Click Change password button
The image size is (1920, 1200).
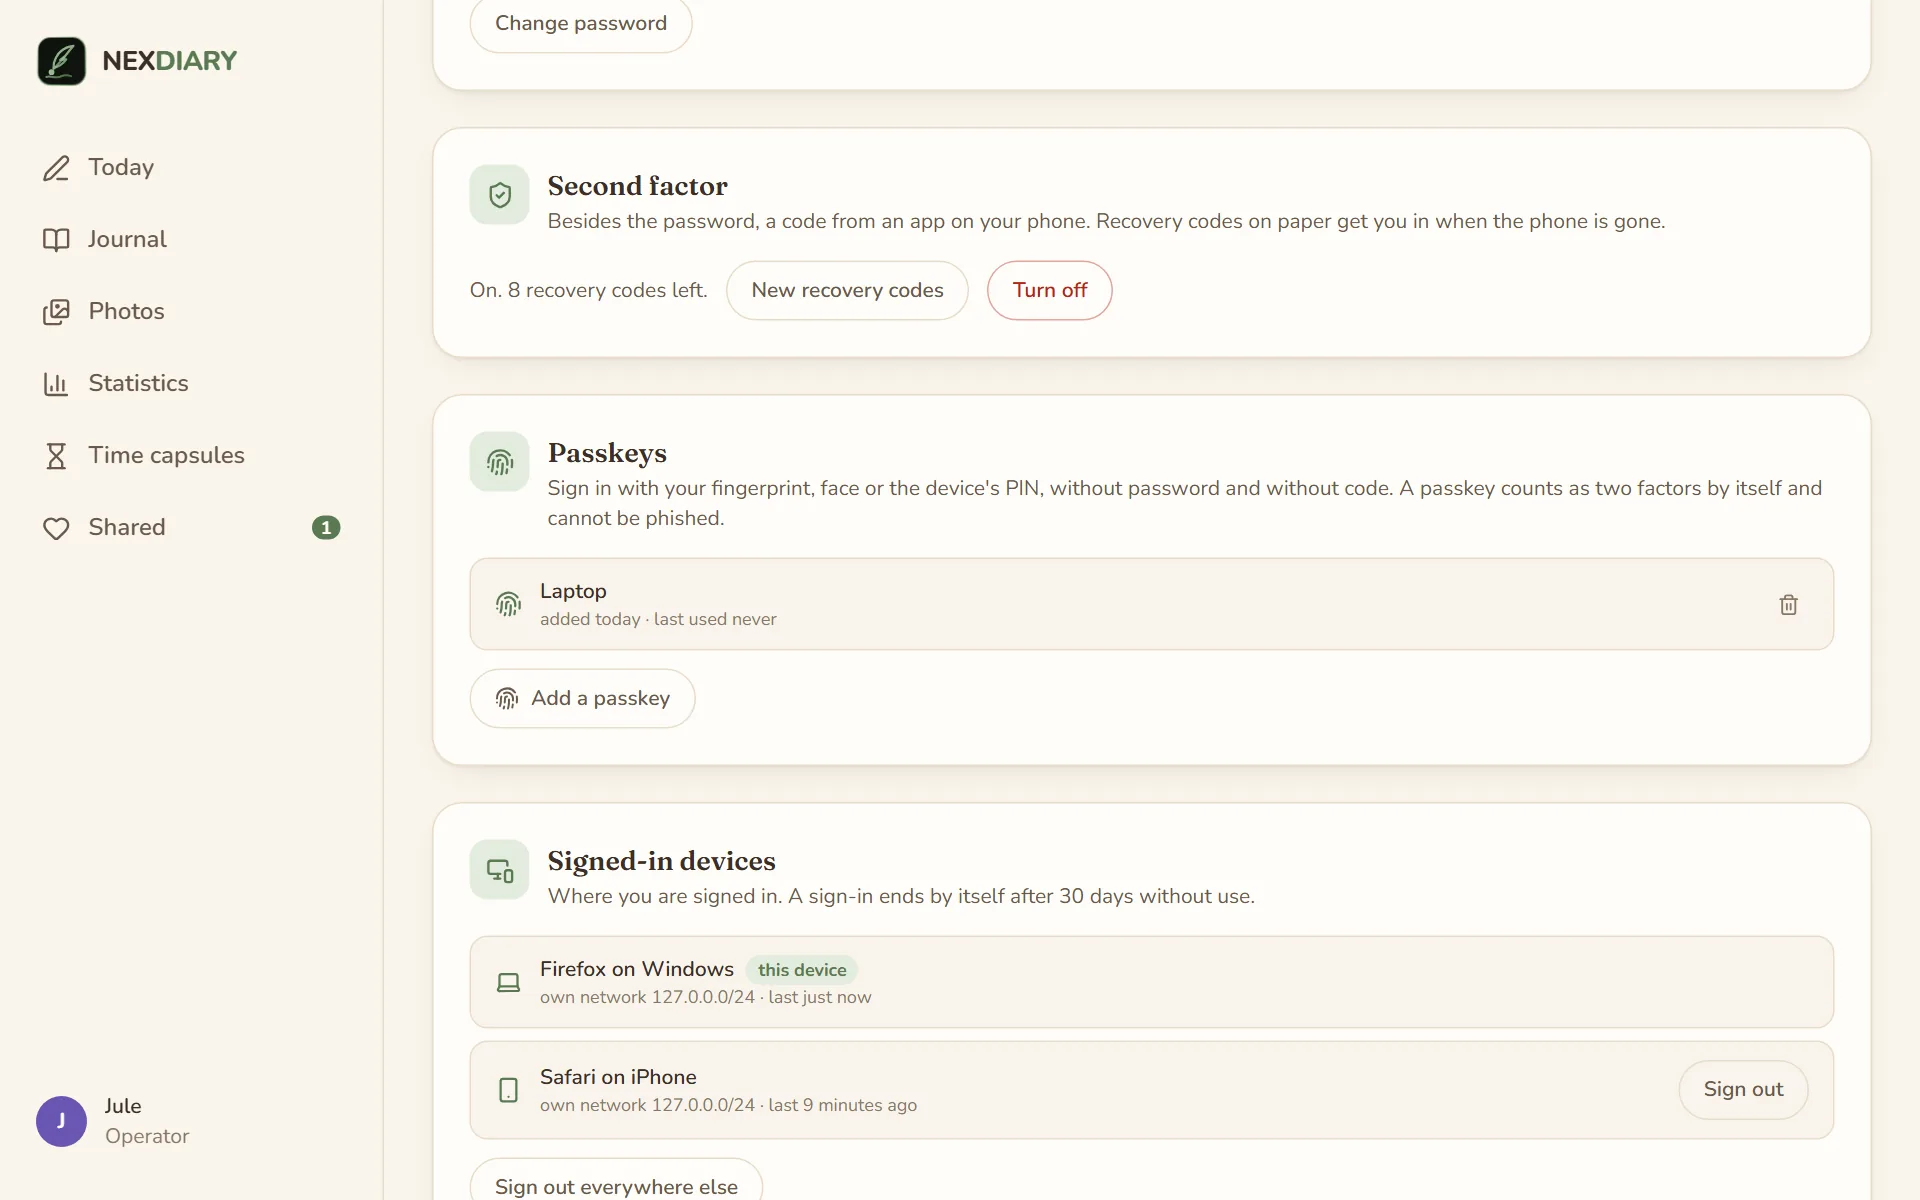coord(581,24)
